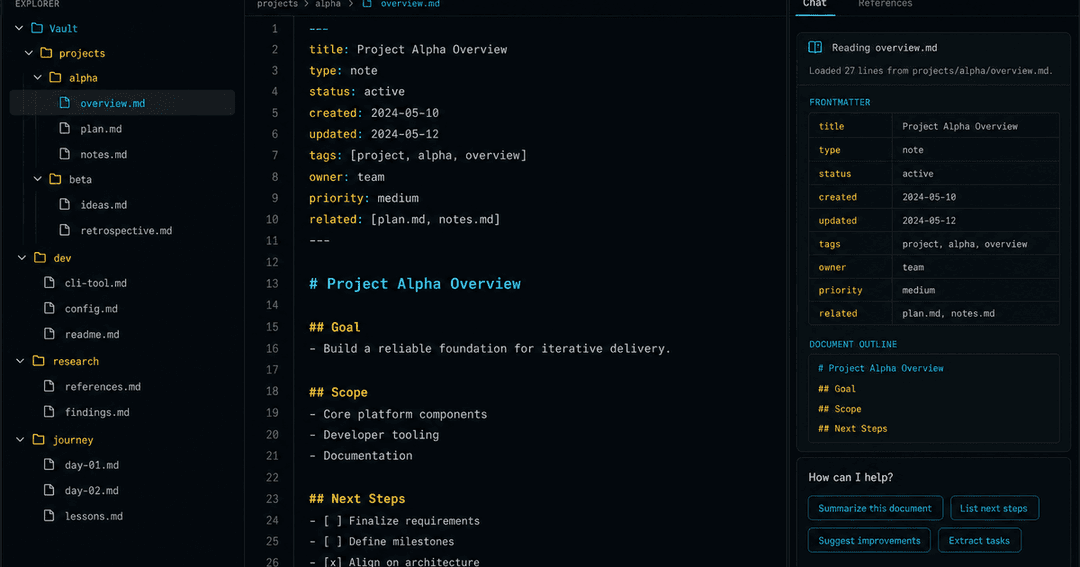The width and height of the screenshot is (1080, 567).
Task: Click the Vault folder icon
Action: pyautogui.click(x=37, y=28)
